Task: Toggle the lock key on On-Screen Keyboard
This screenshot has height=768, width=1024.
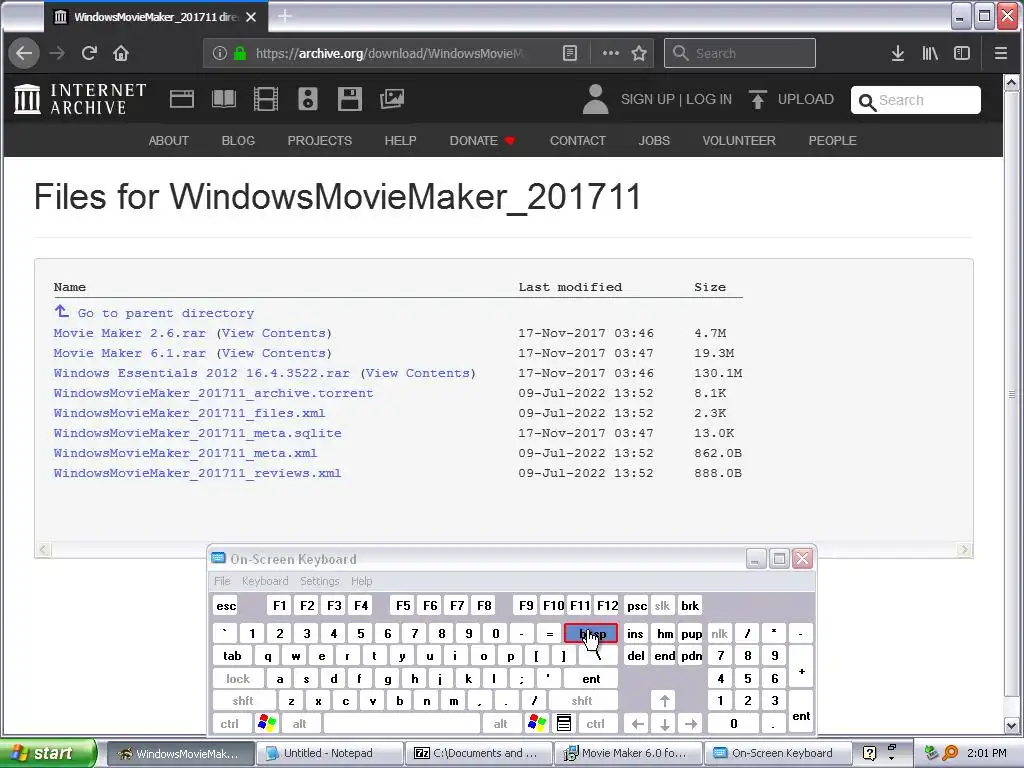Action: click(238, 679)
